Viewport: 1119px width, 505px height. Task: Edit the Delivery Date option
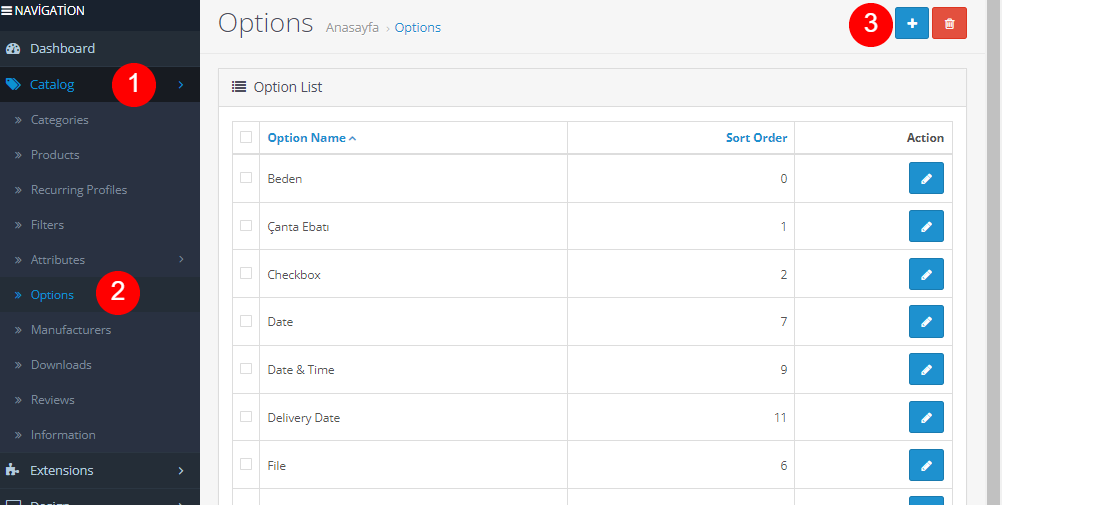pos(926,417)
